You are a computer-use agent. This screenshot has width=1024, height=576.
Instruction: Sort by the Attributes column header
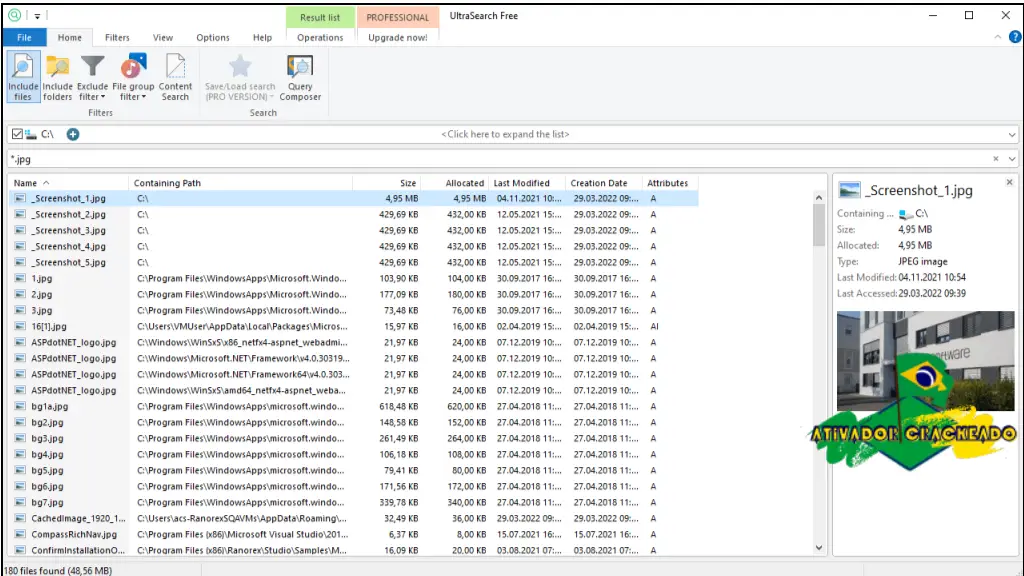coord(669,183)
